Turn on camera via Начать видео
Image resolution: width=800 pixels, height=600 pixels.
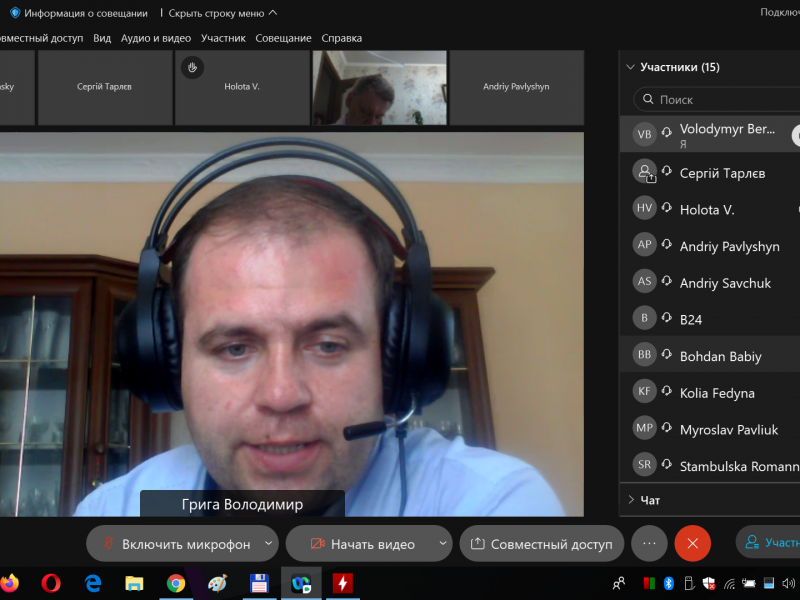362,544
